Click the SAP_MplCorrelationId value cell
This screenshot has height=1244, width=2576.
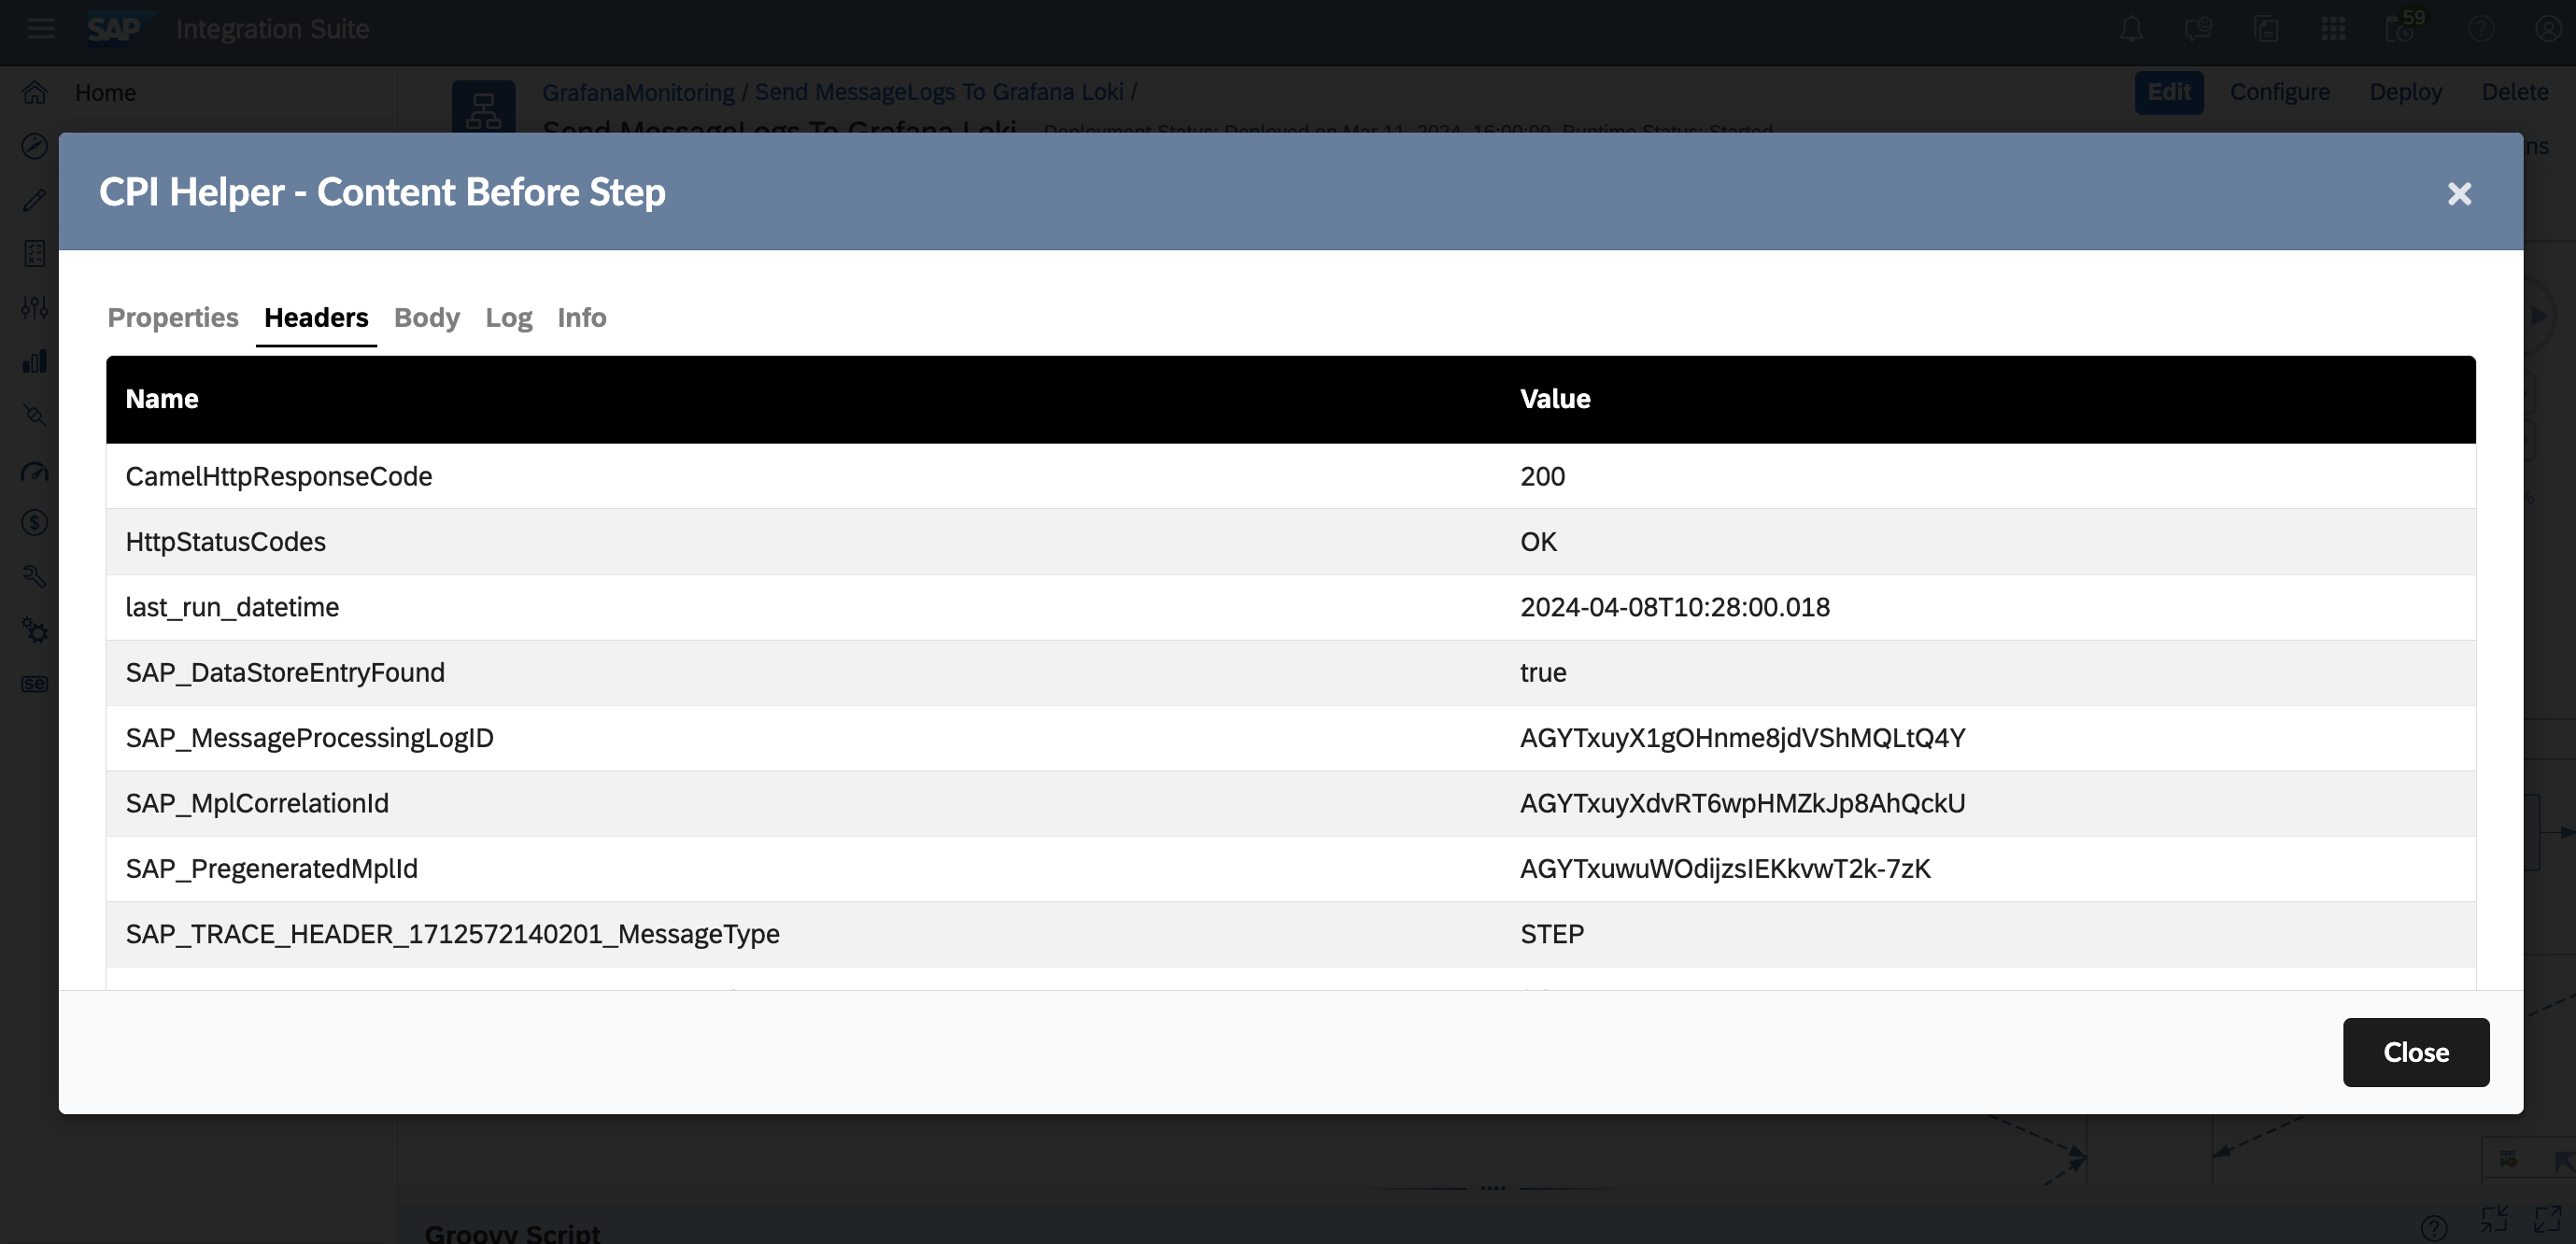[x=1742, y=803]
